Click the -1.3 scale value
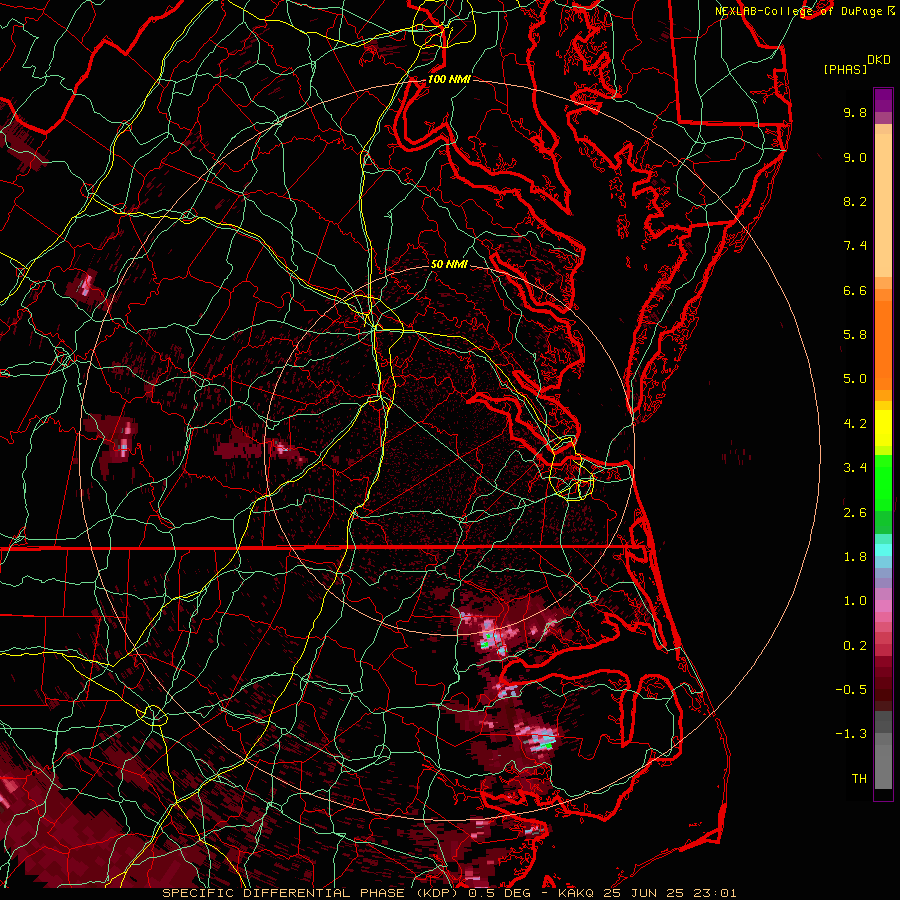This screenshot has height=900, width=900. point(851,734)
